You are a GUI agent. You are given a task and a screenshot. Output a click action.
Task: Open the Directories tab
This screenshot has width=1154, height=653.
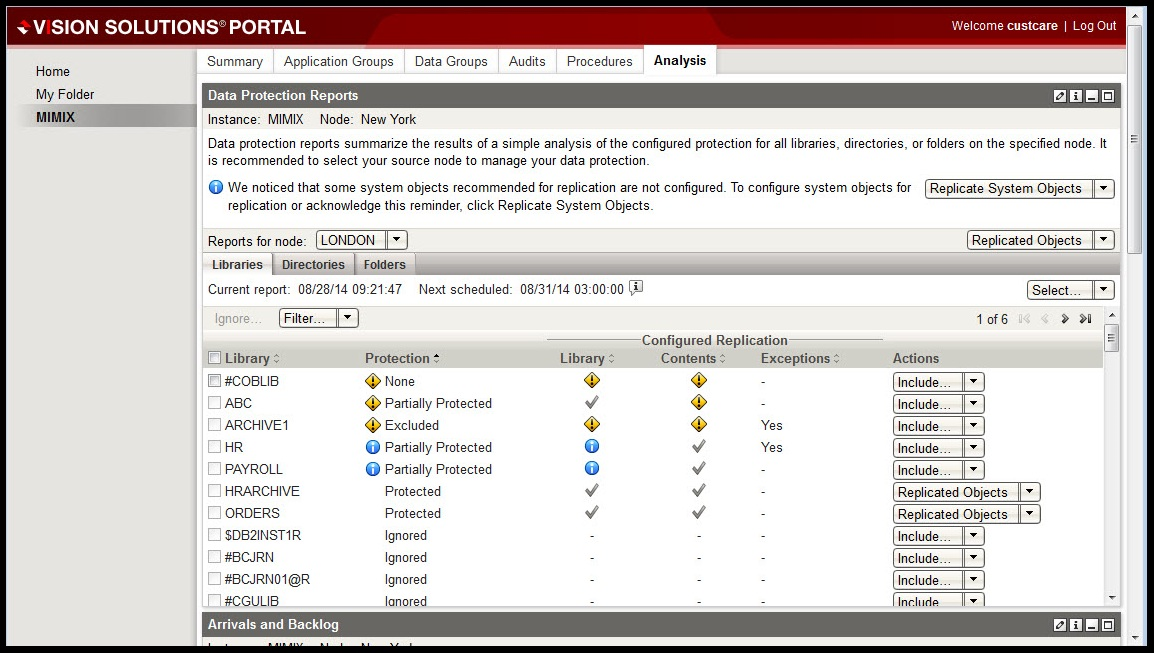pyautogui.click(x=313, y=265)
